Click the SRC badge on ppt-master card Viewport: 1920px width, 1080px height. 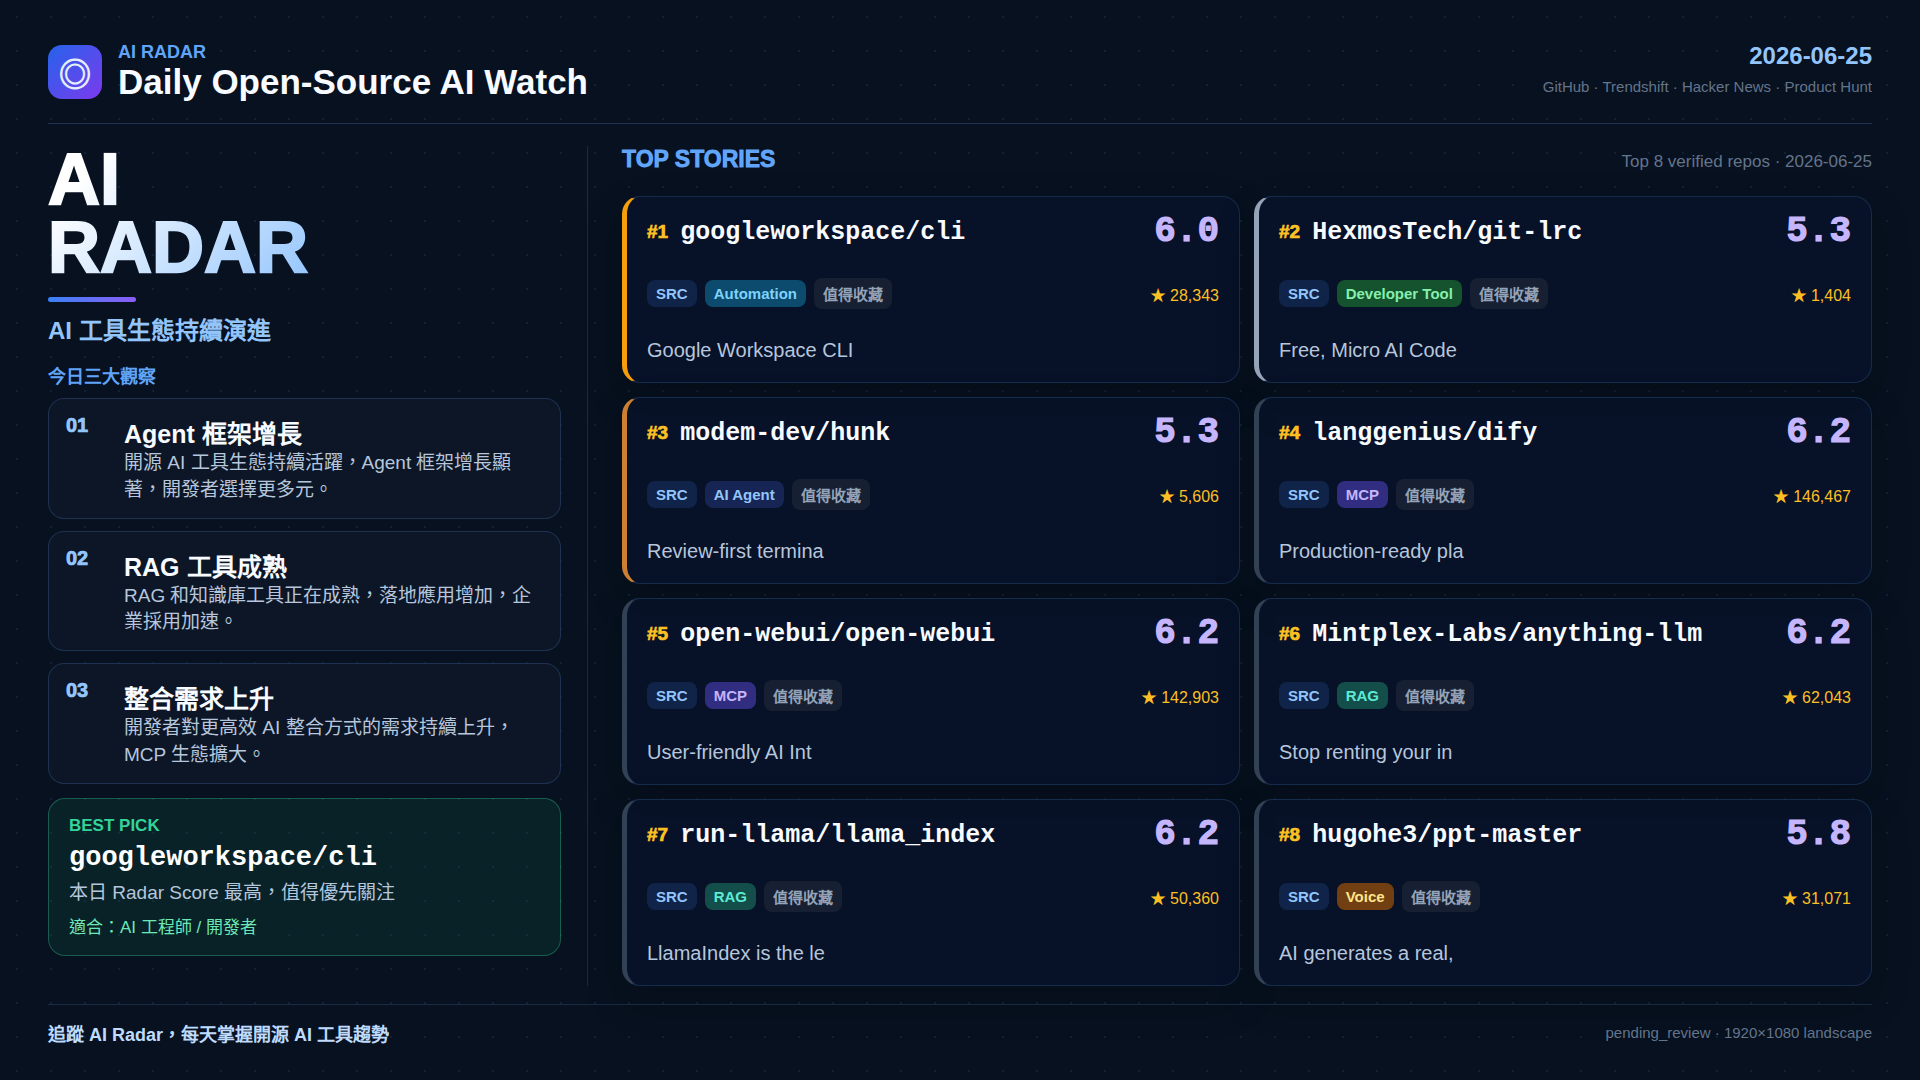pyautogui.click(x=1304, y=897)
